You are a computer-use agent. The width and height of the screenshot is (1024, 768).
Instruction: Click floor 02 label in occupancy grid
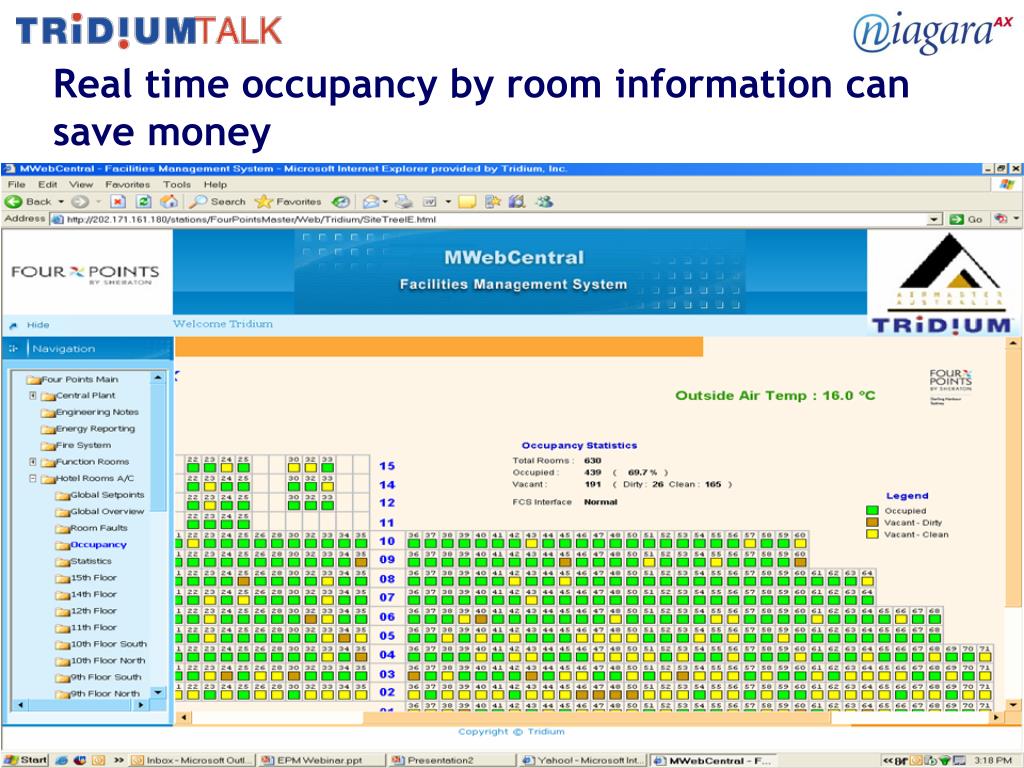[387, 692]
